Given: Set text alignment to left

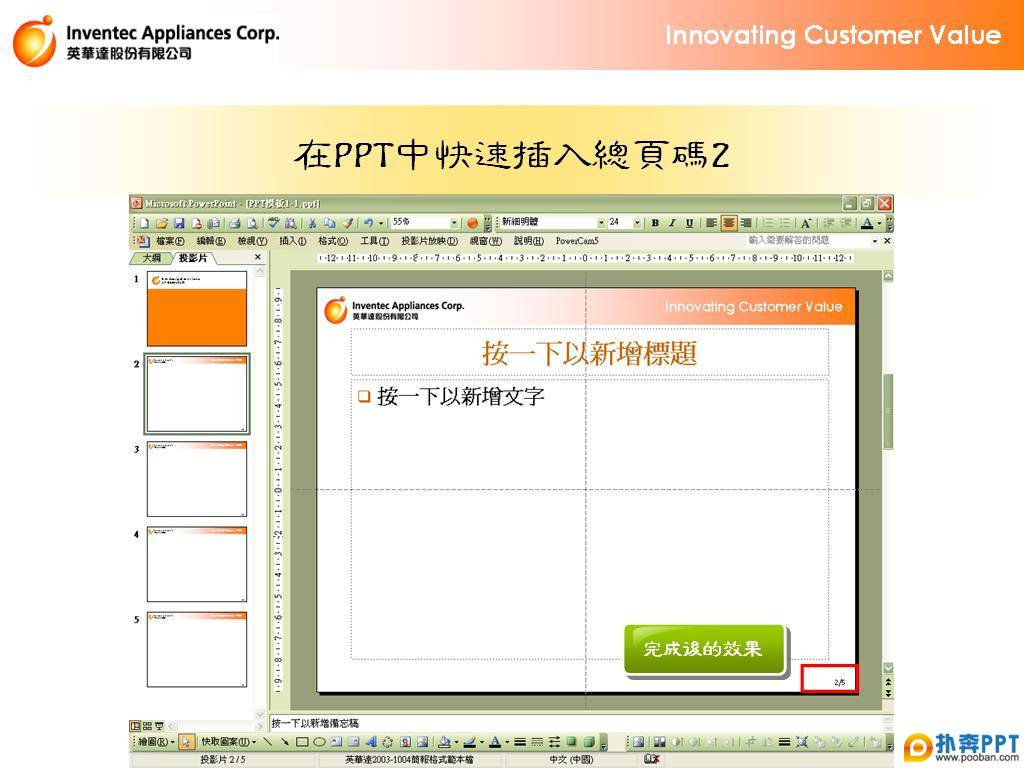Looking at the screenshot, I should [x=711, y=223].
